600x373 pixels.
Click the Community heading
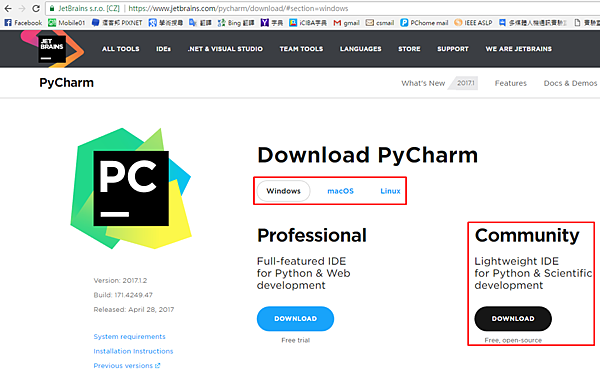pyautogui.click(x=527, y=235)
